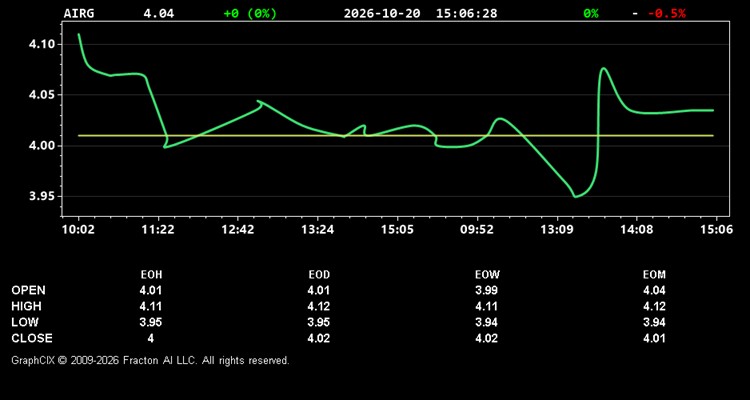Click the 09:52 time axis label
Image resolution: width=750 pixels, height=400 pixels.
point(477,230)
